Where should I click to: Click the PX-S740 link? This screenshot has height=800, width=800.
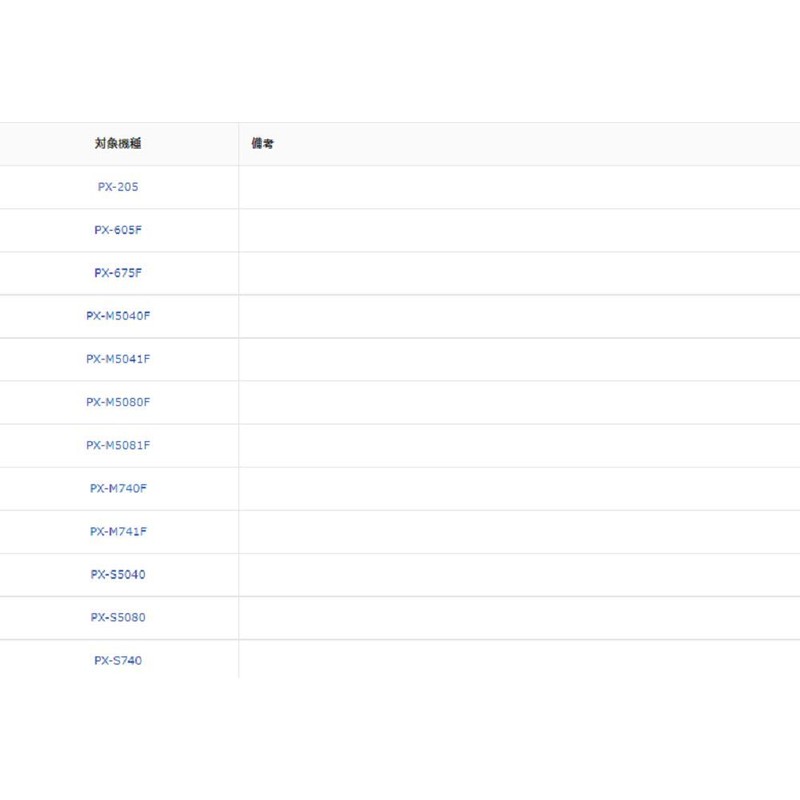[118, 660]
